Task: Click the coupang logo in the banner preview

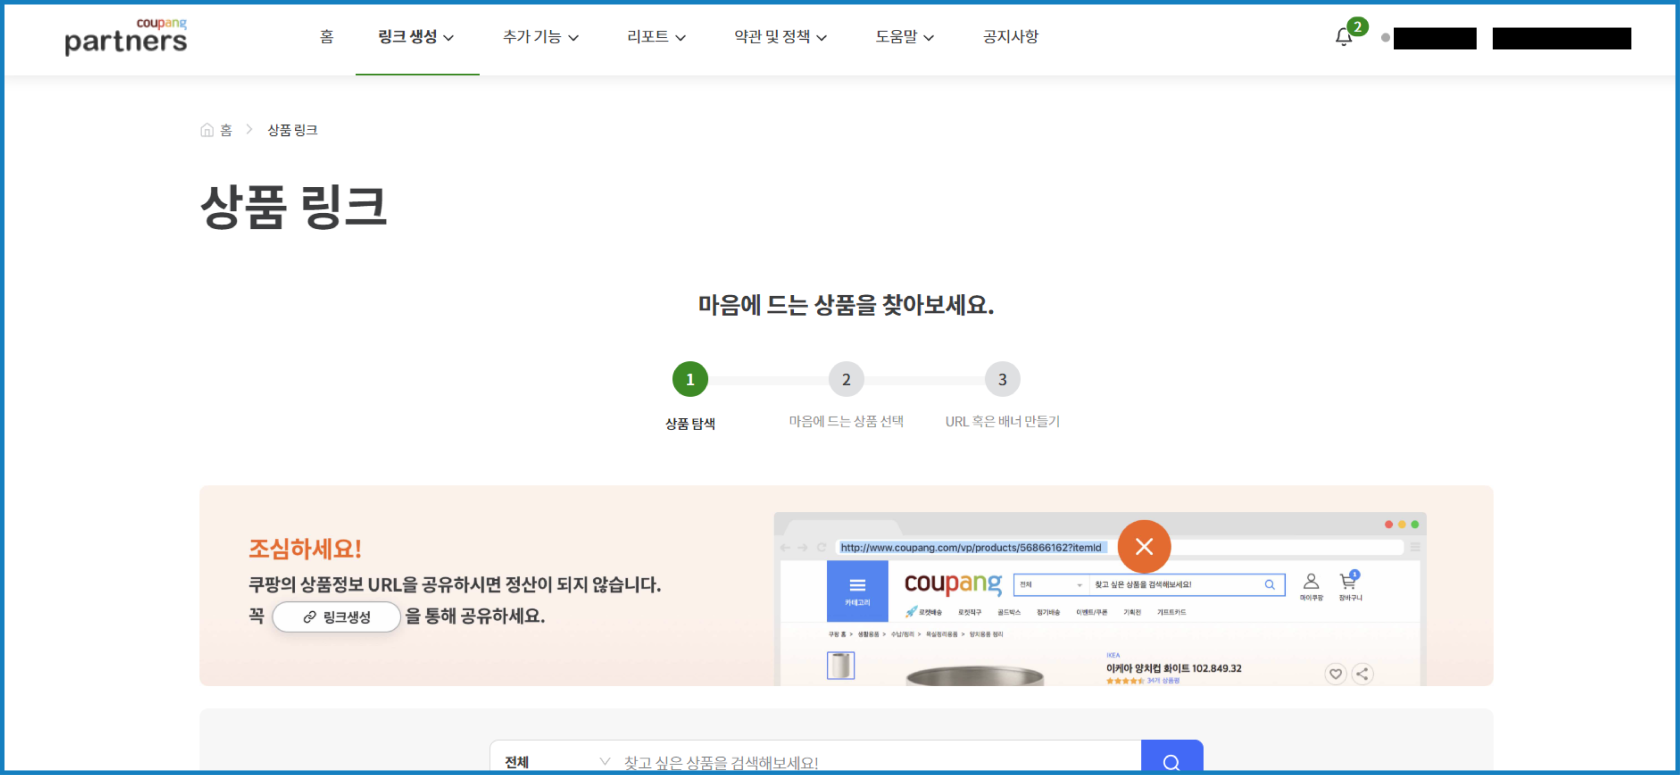Action: 953,584
